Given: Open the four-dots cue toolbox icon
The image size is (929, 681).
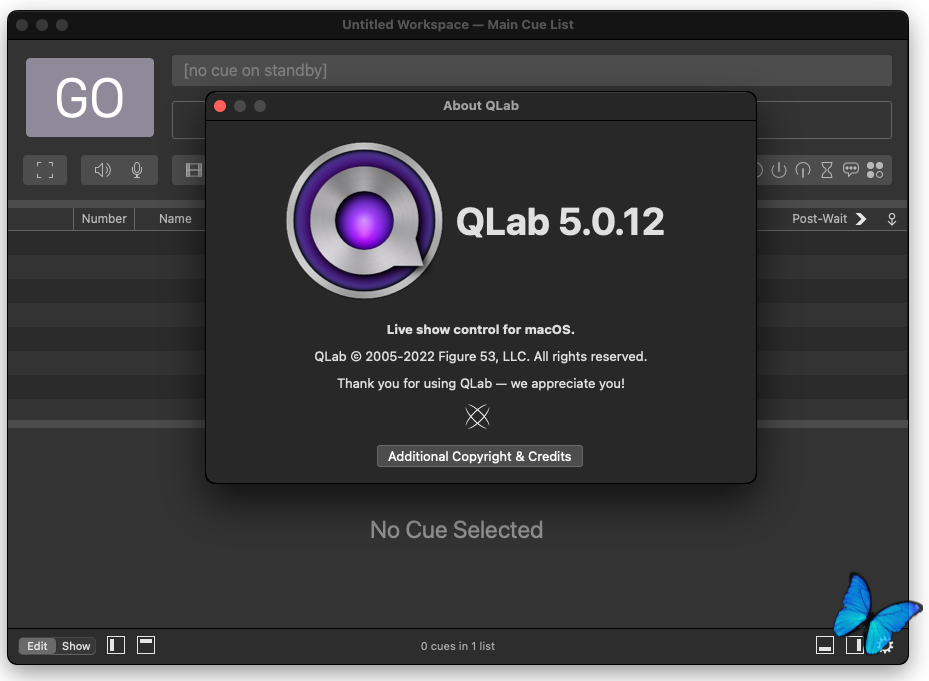Looking at the screenshot, I should click(875, 170).
